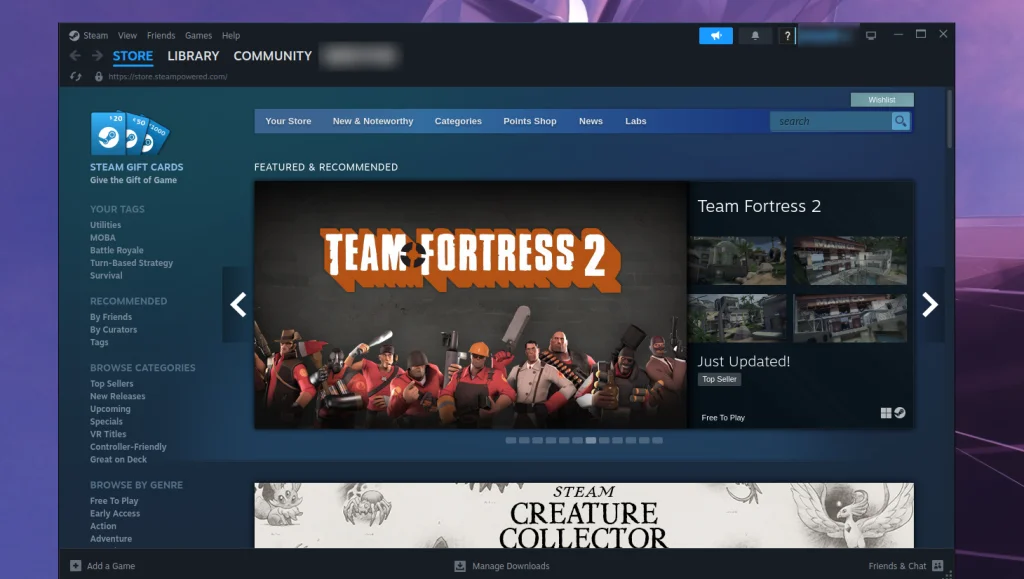1024x579 pixels.
Task: Open notifications bell
Action: click(x=755, y=36)
